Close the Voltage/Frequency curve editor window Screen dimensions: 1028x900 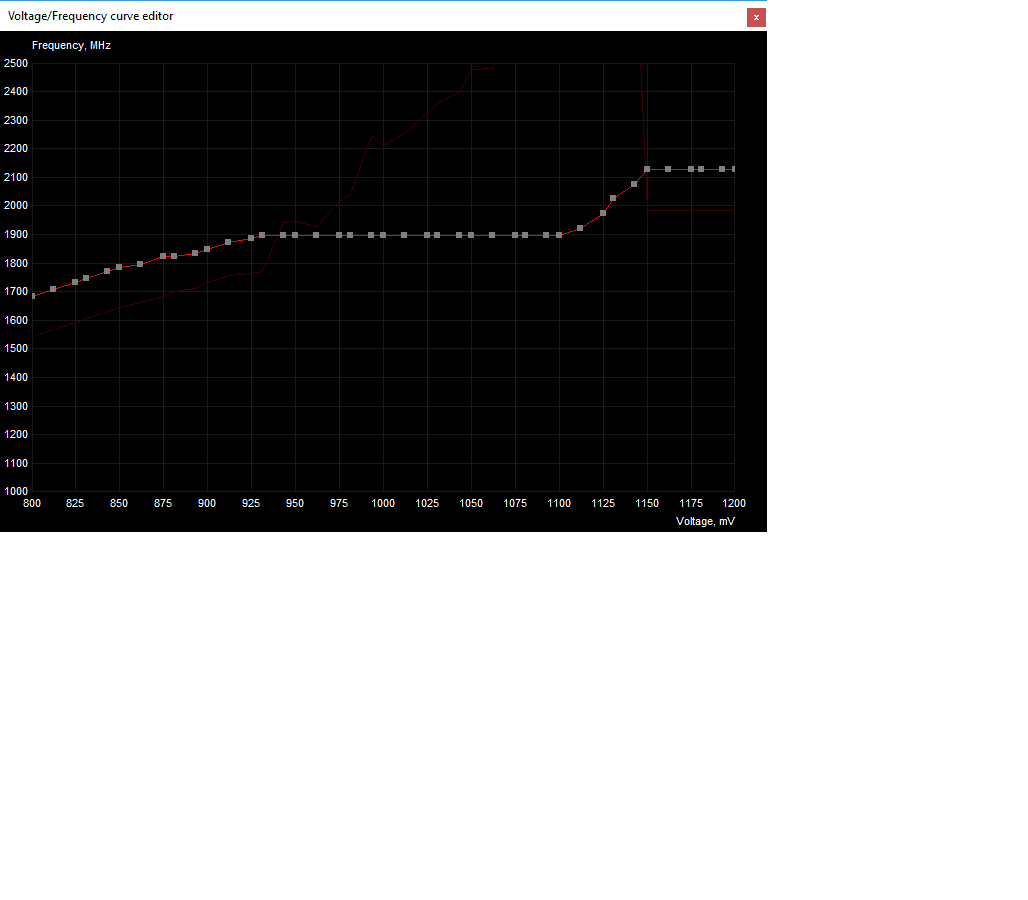point(756,18)
